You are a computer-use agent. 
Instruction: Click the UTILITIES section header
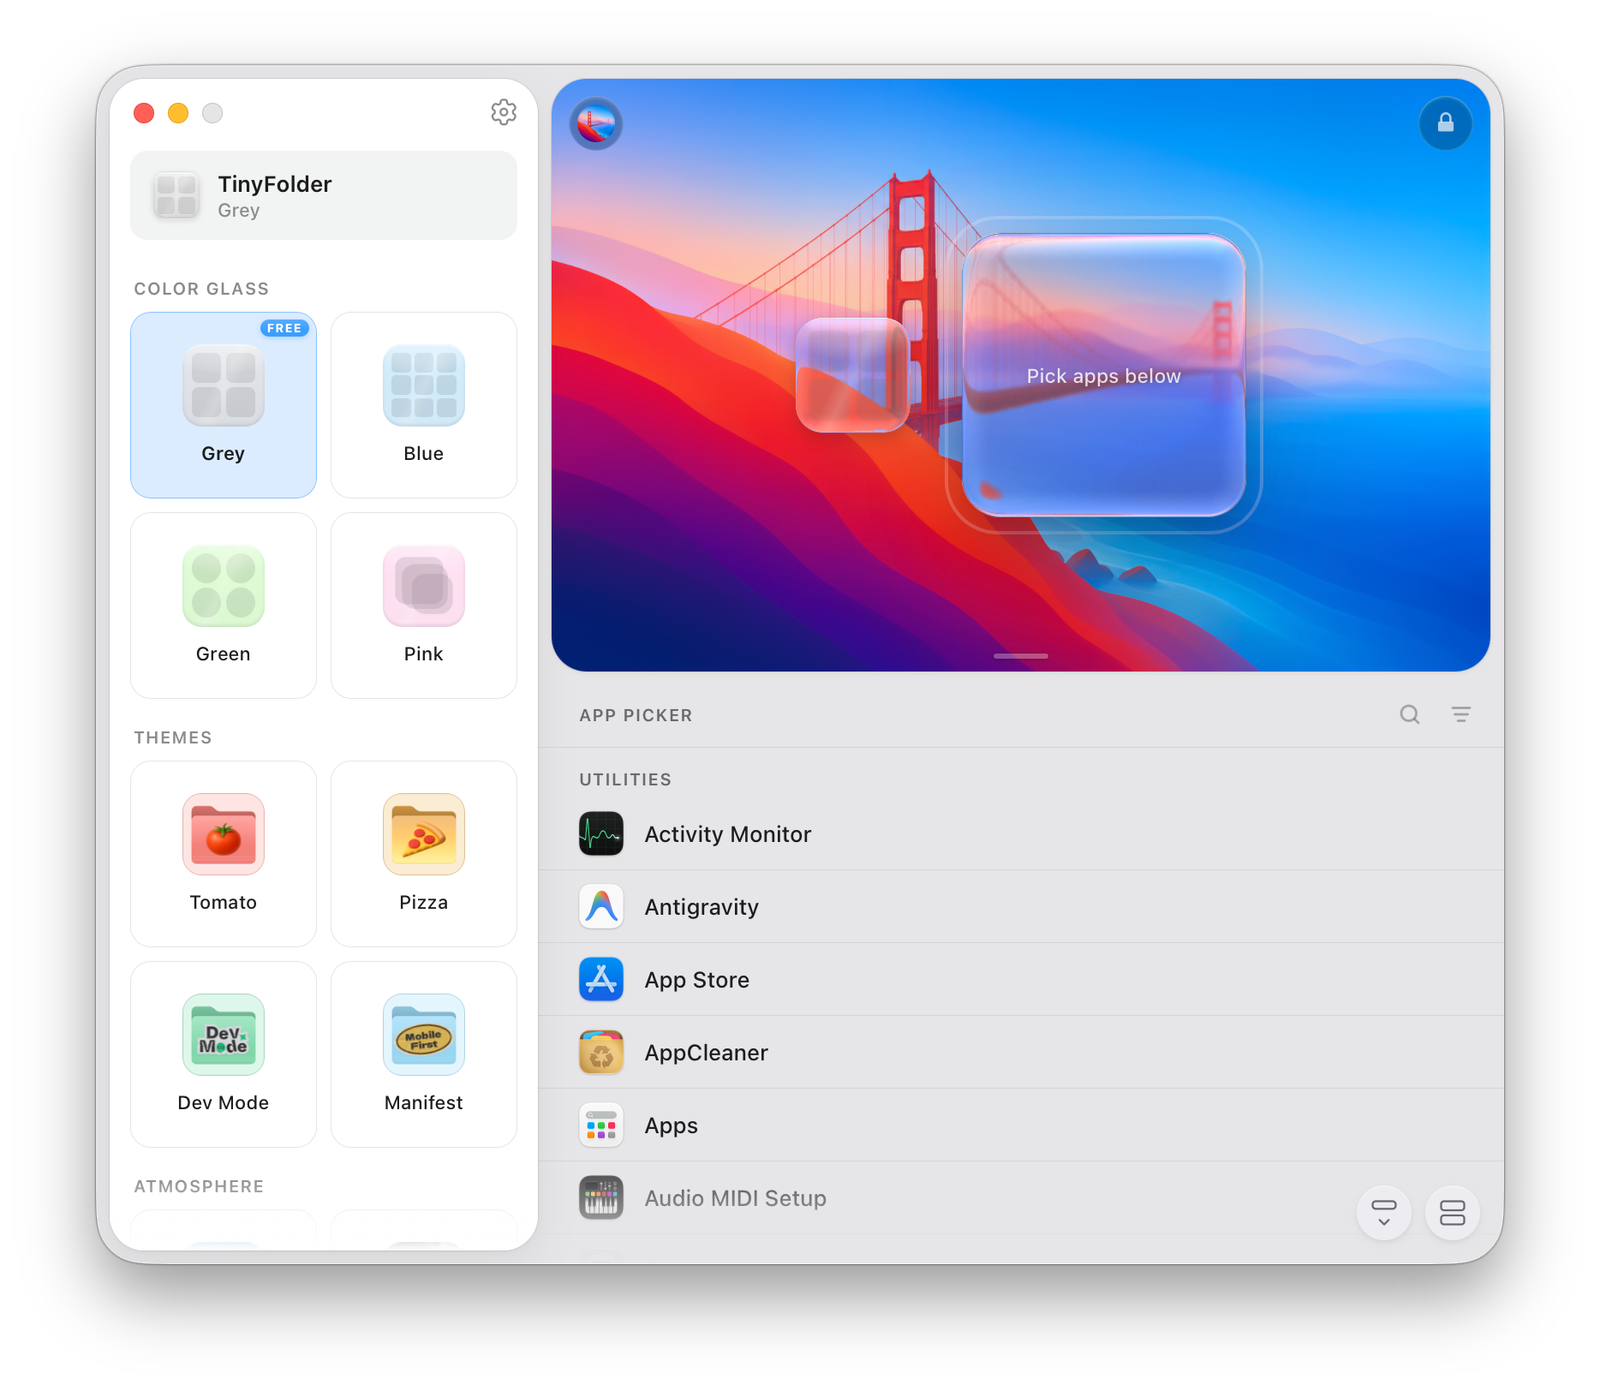point(625,779)
